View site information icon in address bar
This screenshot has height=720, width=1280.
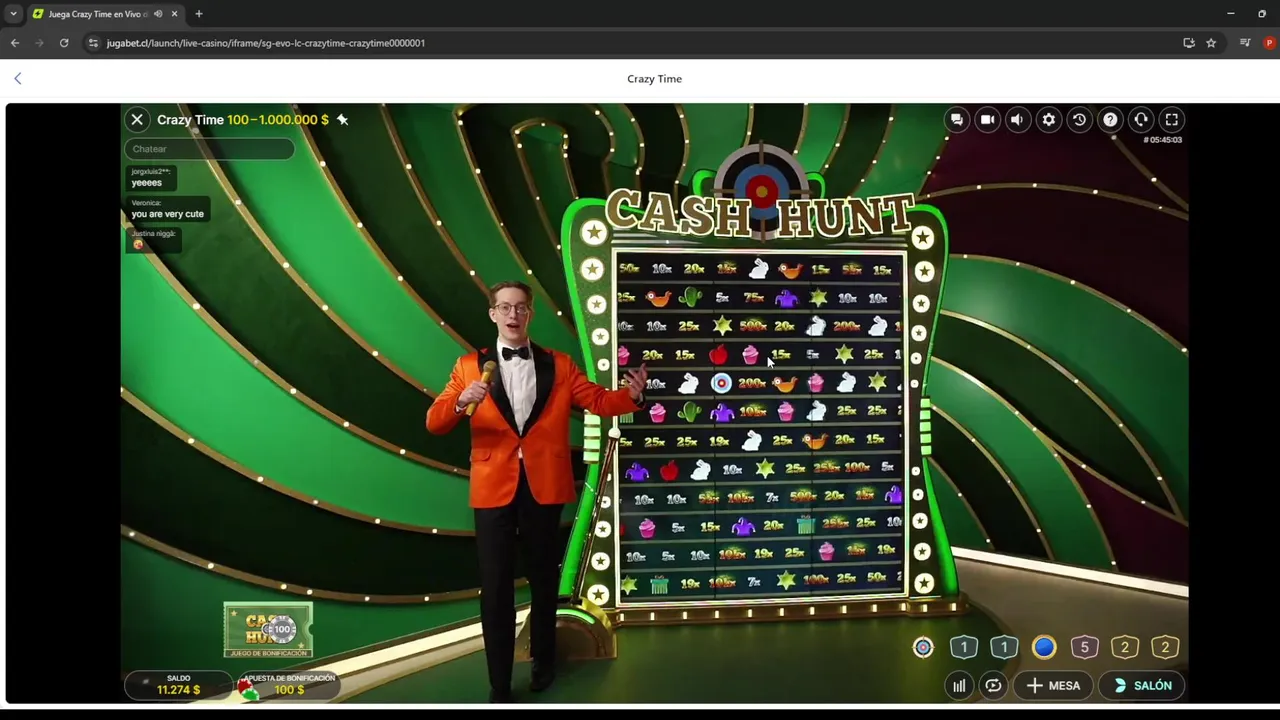tap(93, 43)
